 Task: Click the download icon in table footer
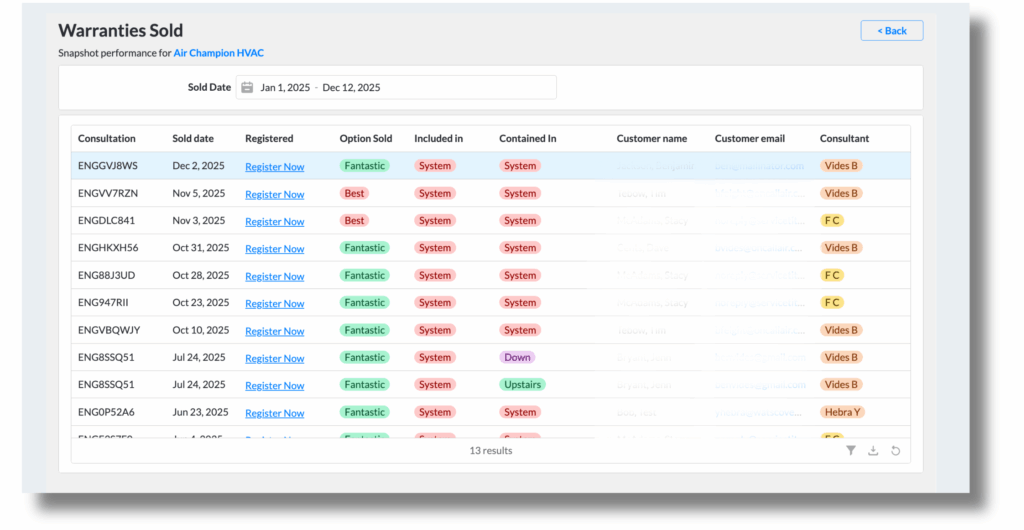873,451
